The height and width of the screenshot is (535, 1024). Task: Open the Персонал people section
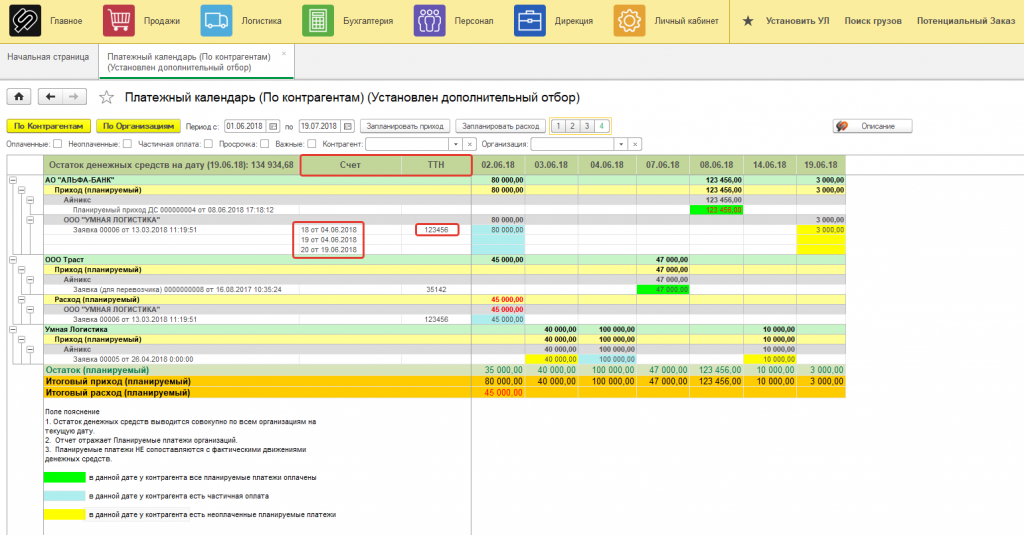click(429, 20)
